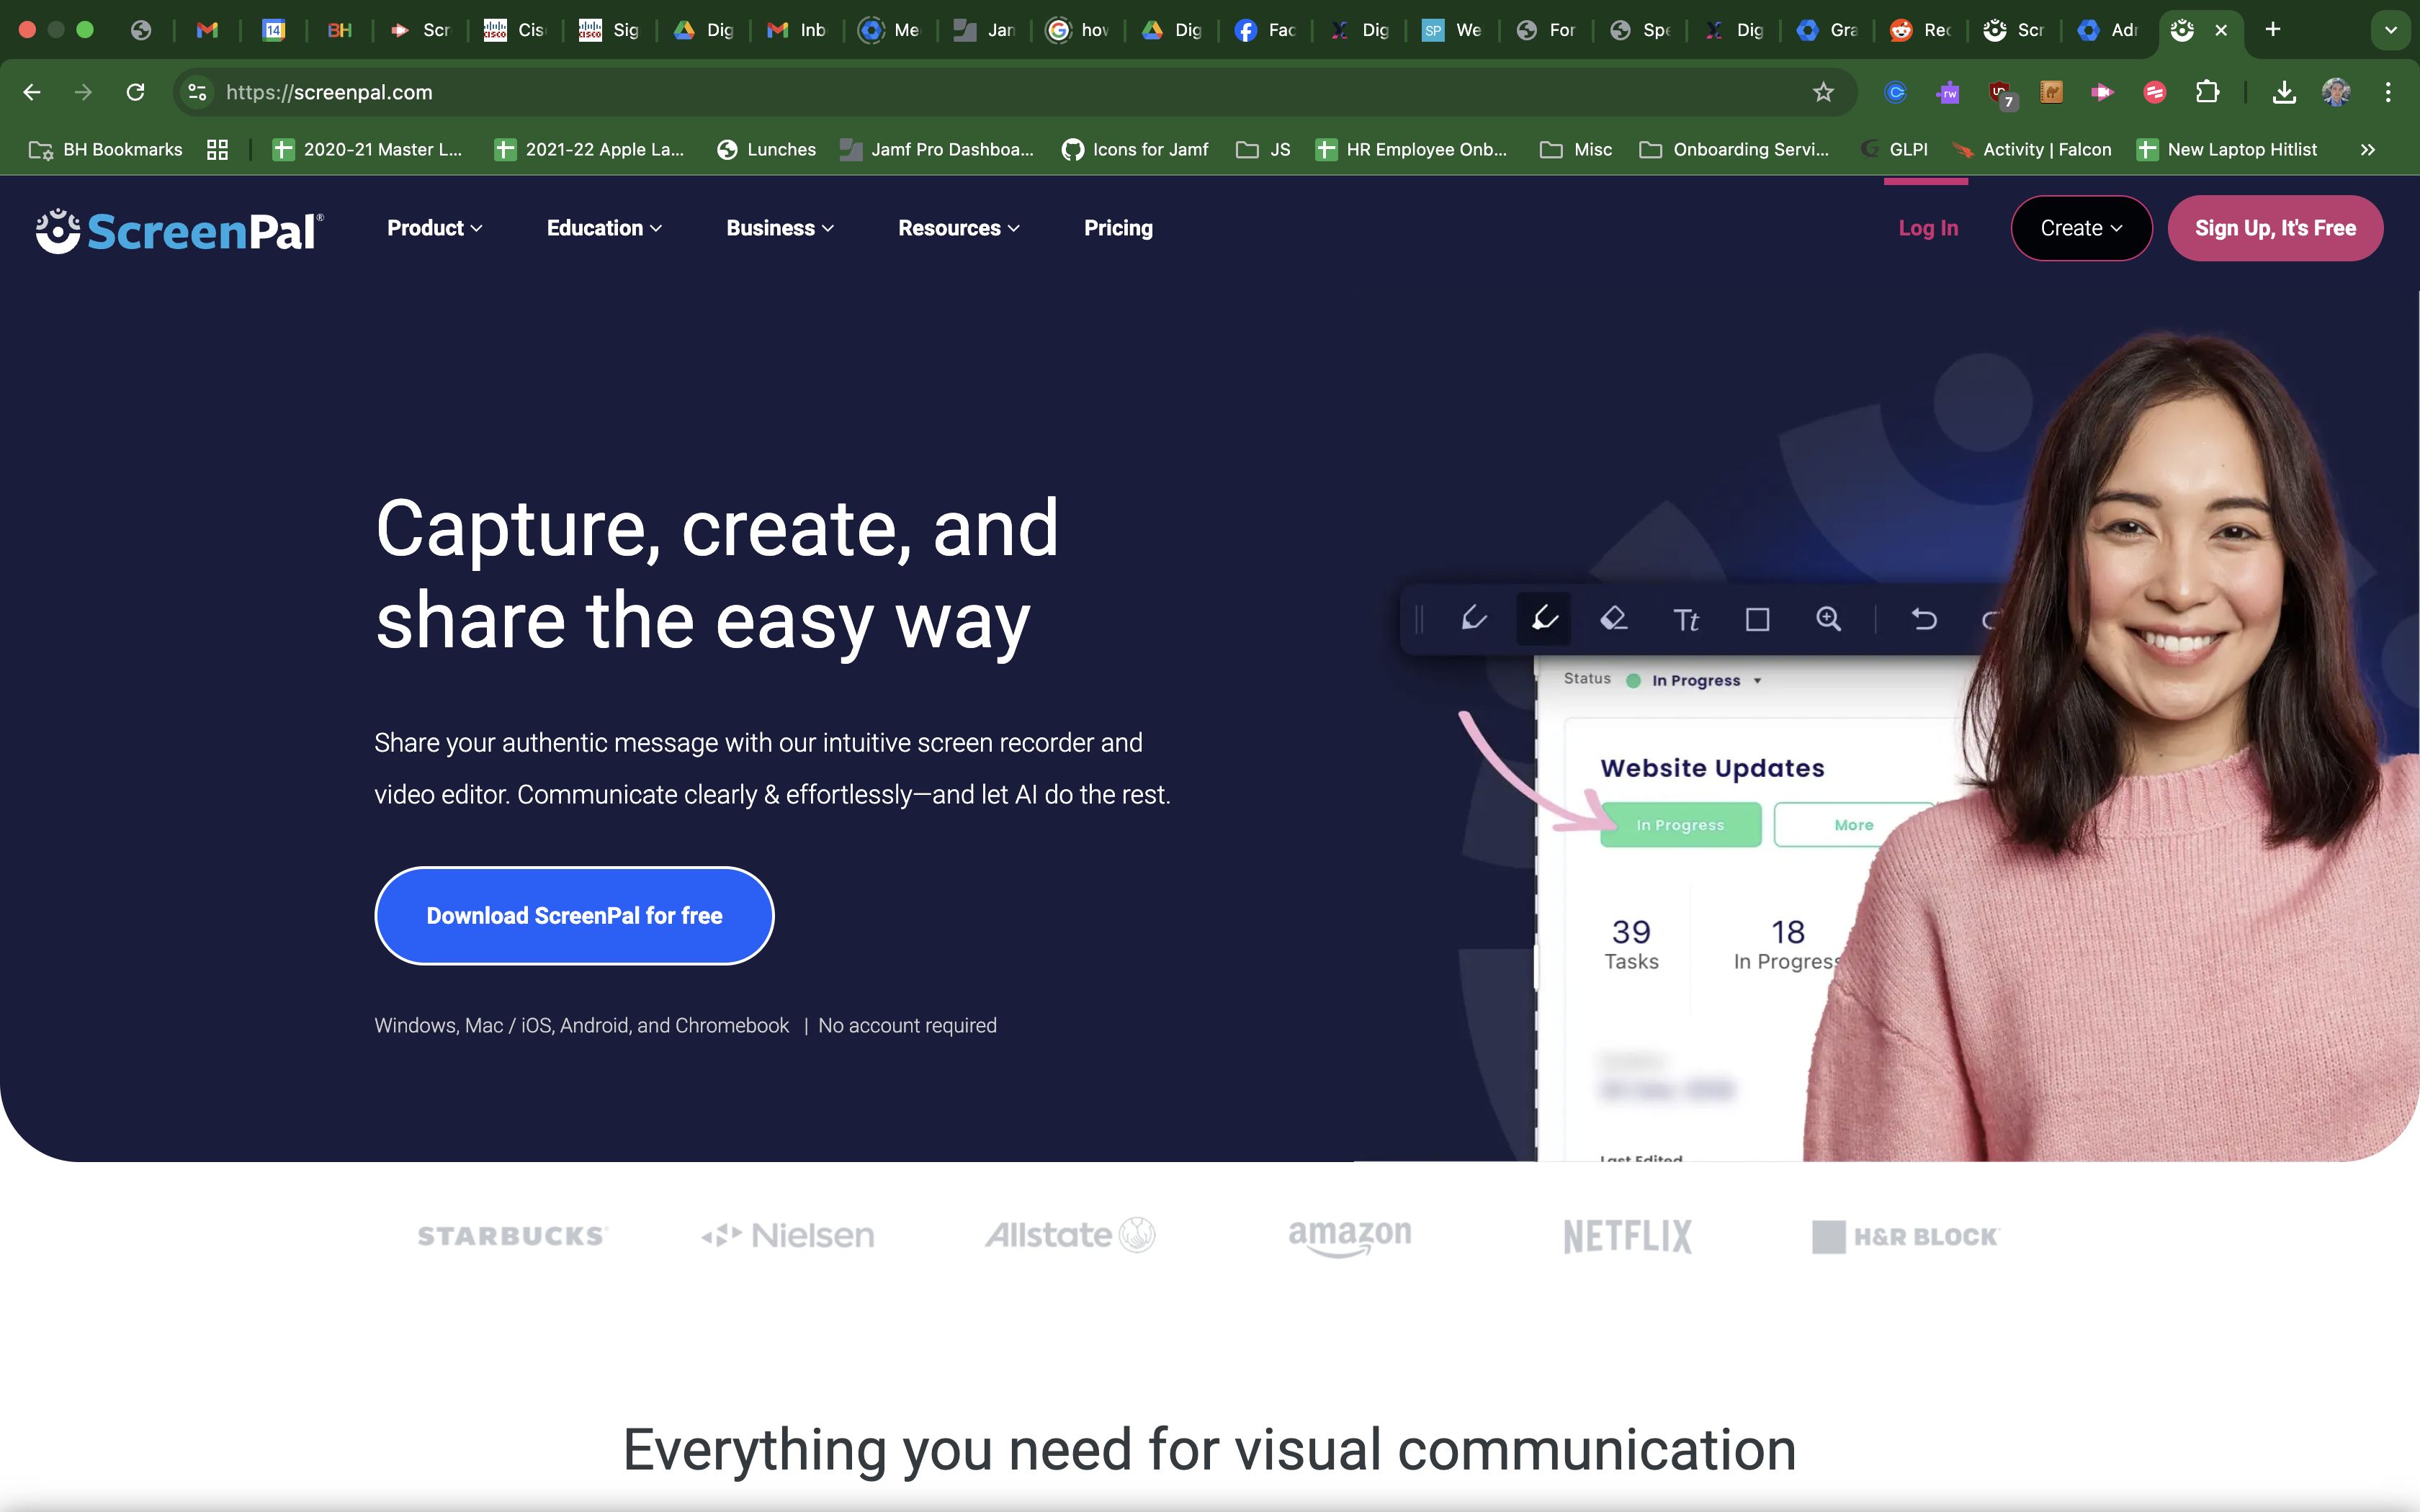The width and height of the screenshot is (2420, 1512).
Task: Open the apps grid bookmark icon
Action: pyautogui.click(x=217, y=150)
